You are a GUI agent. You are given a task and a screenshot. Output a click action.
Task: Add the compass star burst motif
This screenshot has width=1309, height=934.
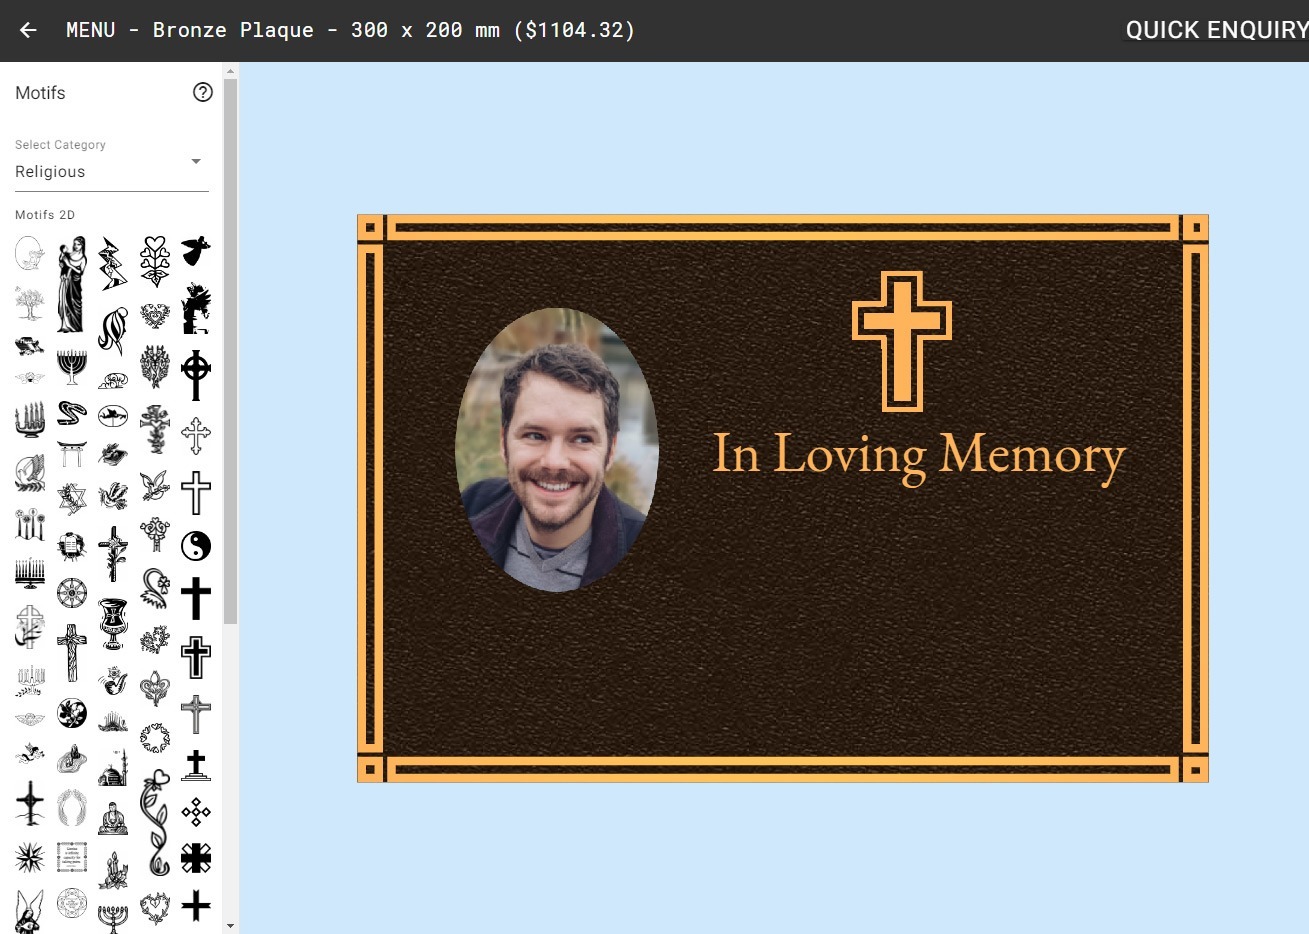point(30,857)
